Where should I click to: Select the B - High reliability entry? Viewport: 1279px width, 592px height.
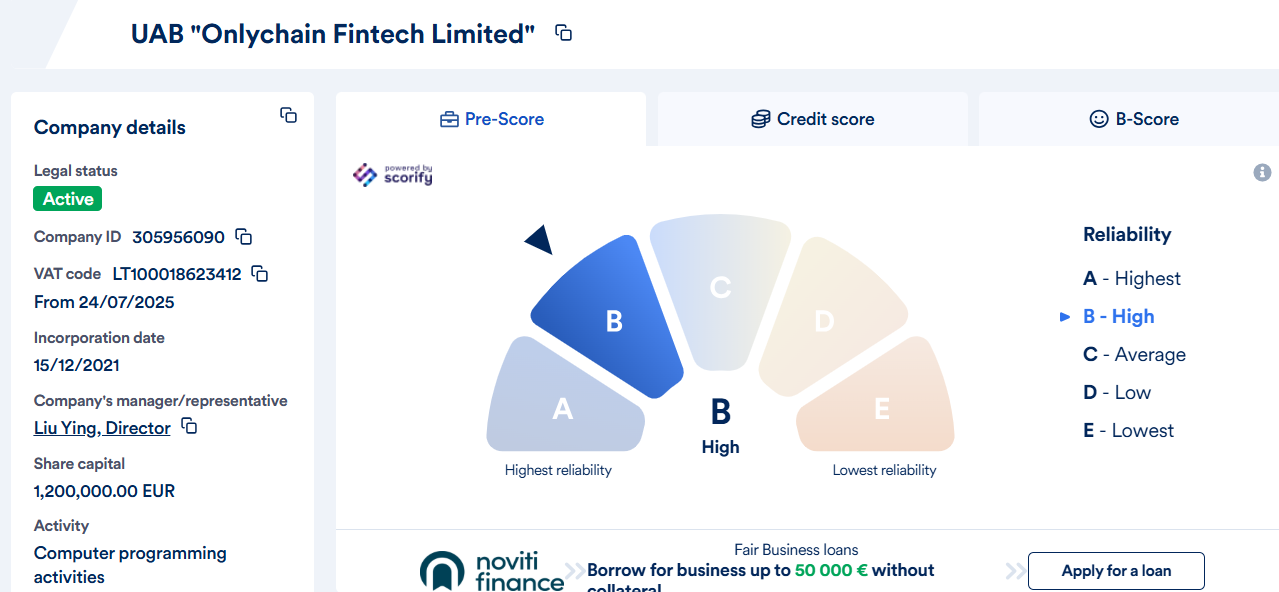pyautogui.click(x=1118, y=316)
